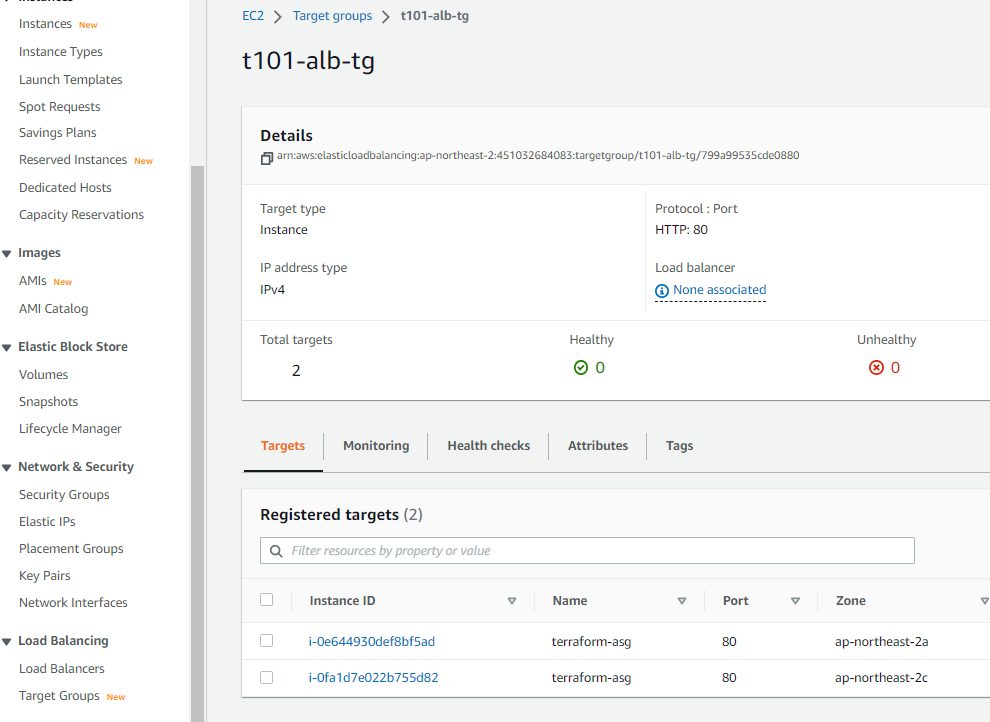This screenshot has width=990, height=722.
Task: Click the Registered targets heading
Action: point(341,515)
